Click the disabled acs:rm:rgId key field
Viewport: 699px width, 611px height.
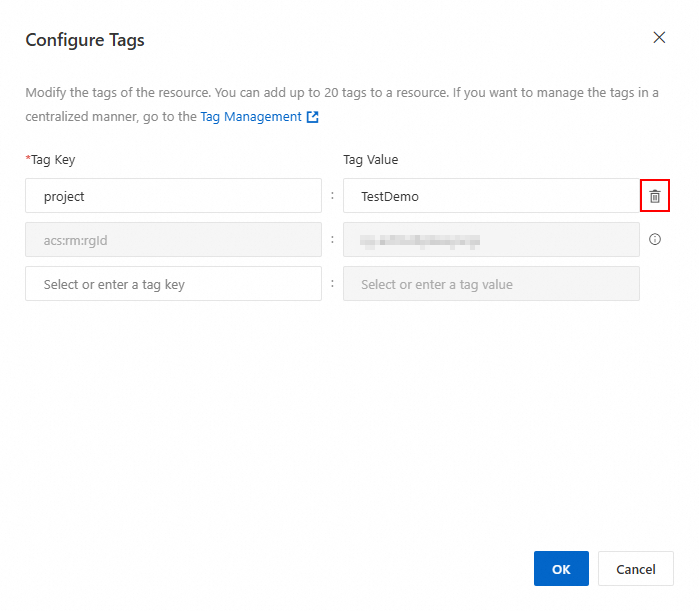173,240
